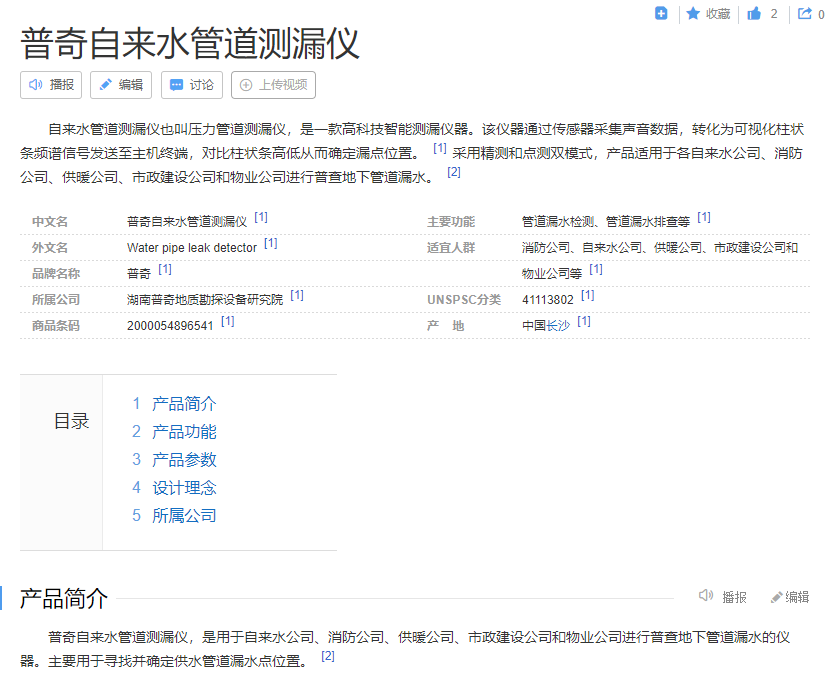Click the 外文名 label
Screen dimensions: 836x696
(x=50, y=247)
